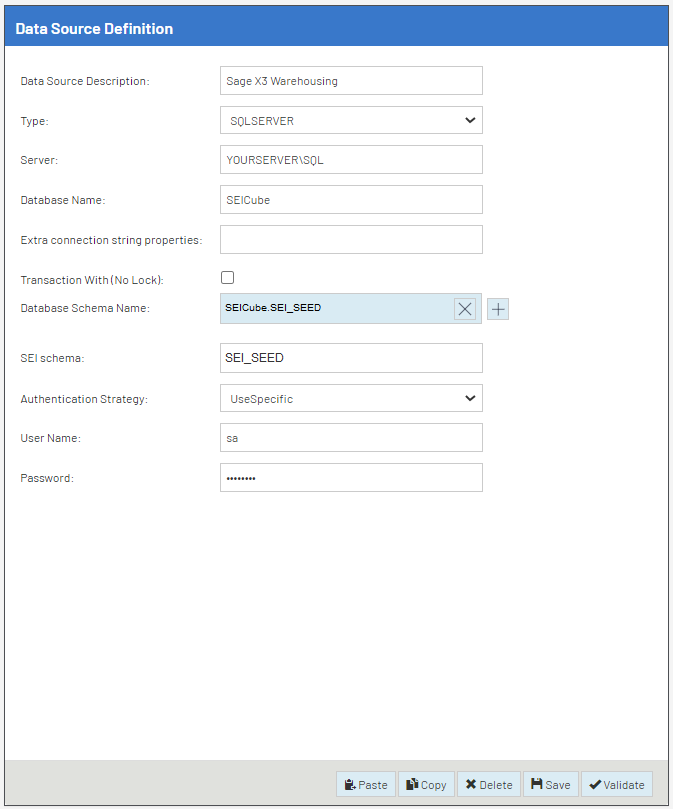Screen dimensions: 673x809
Task: Click the Password field
Action: click(351, 478)
